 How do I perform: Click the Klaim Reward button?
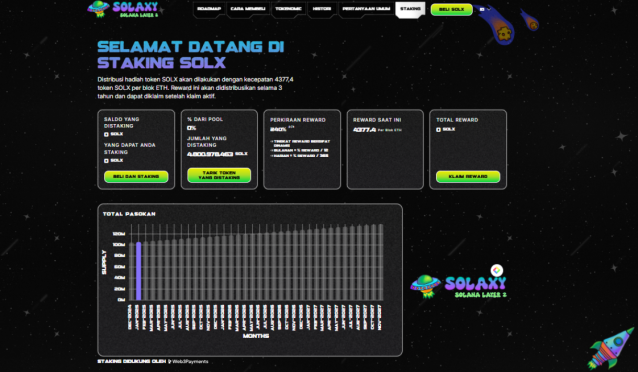(x=468, y=176)
